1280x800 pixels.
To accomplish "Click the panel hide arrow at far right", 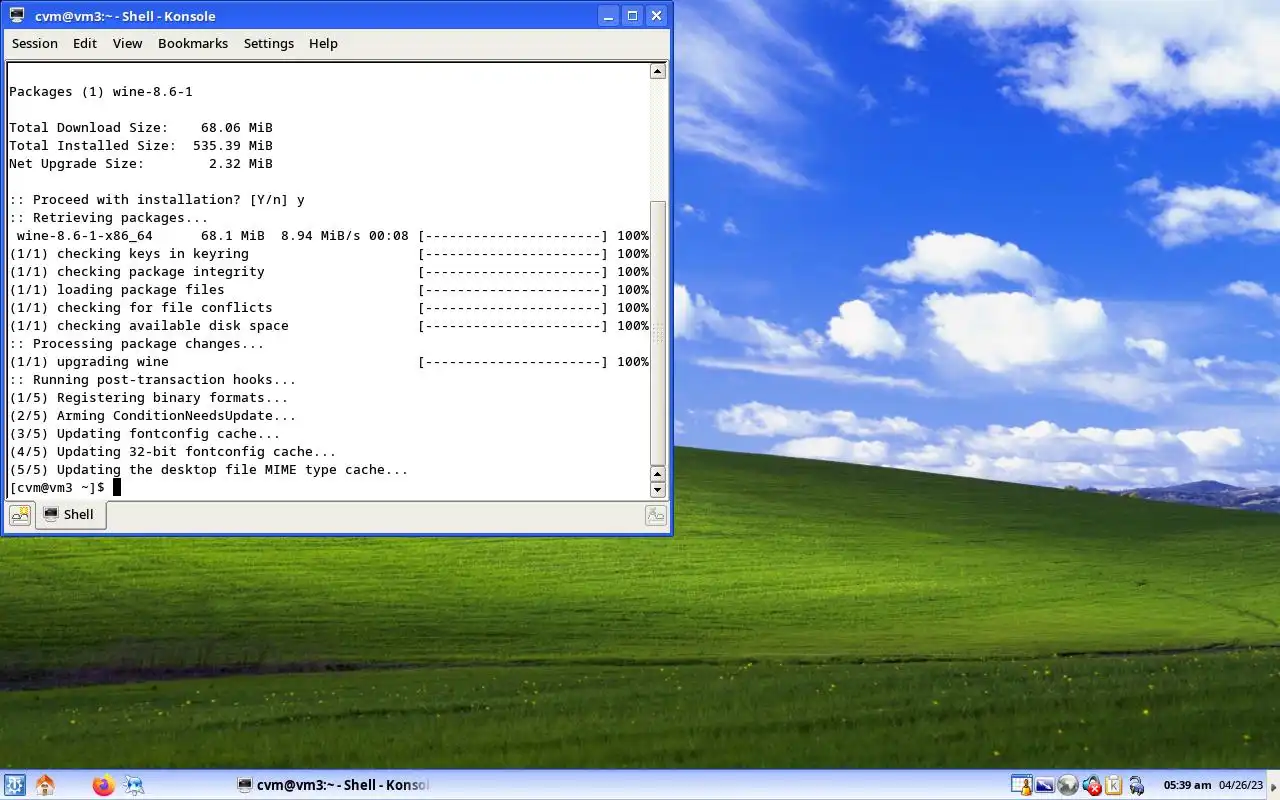I will [1274, 785].
